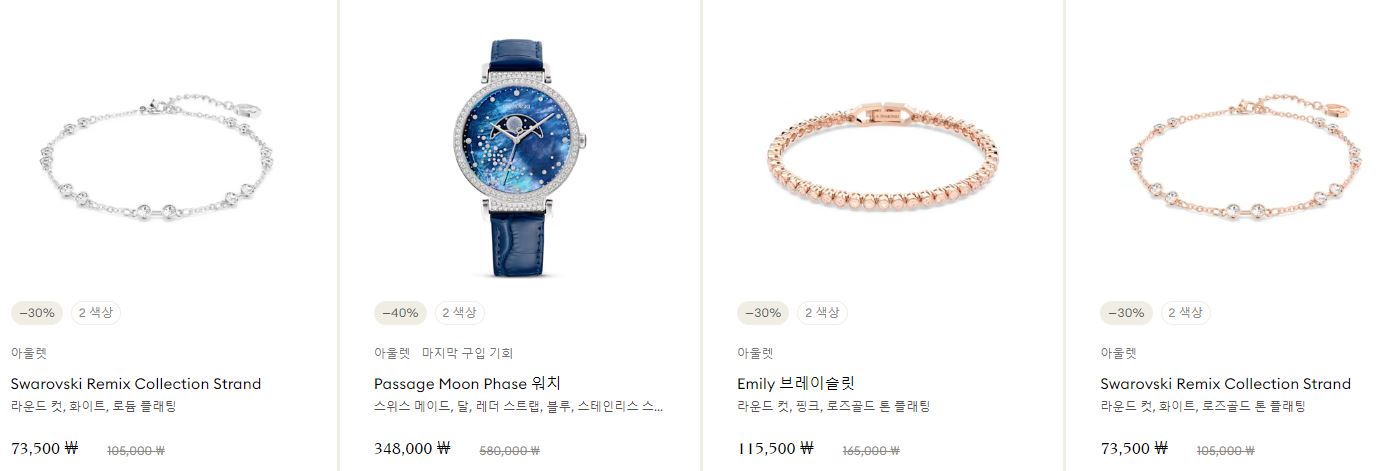Select the 2 색상 chip under the rose gold Remix bracelet

1186,313
